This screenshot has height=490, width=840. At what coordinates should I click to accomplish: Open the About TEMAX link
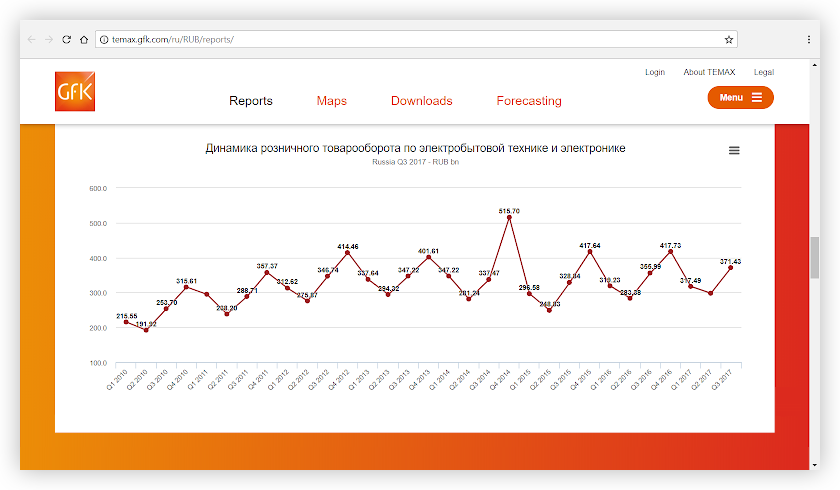pyautogui.click(x=709, y=72)
